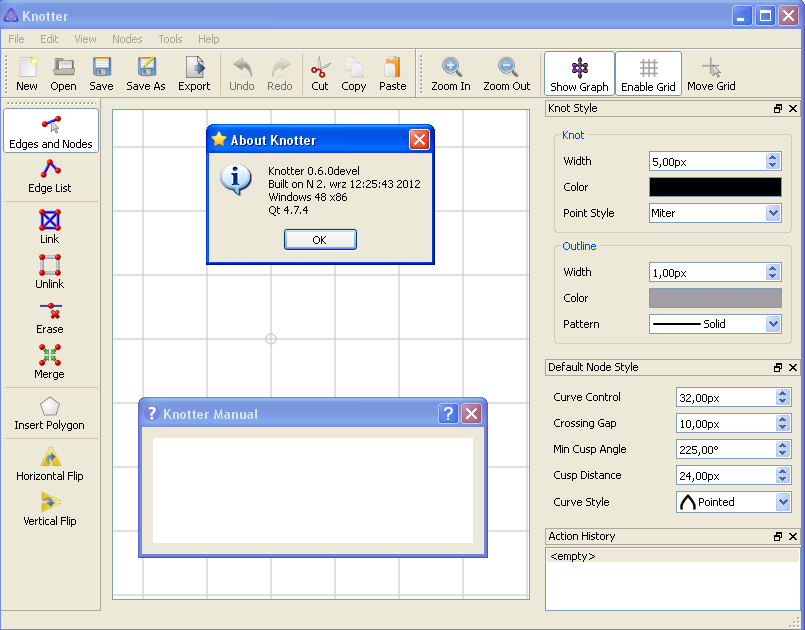805x630 pixels.
Task: Close the About Knotter dialog
Action: [419, 139]
